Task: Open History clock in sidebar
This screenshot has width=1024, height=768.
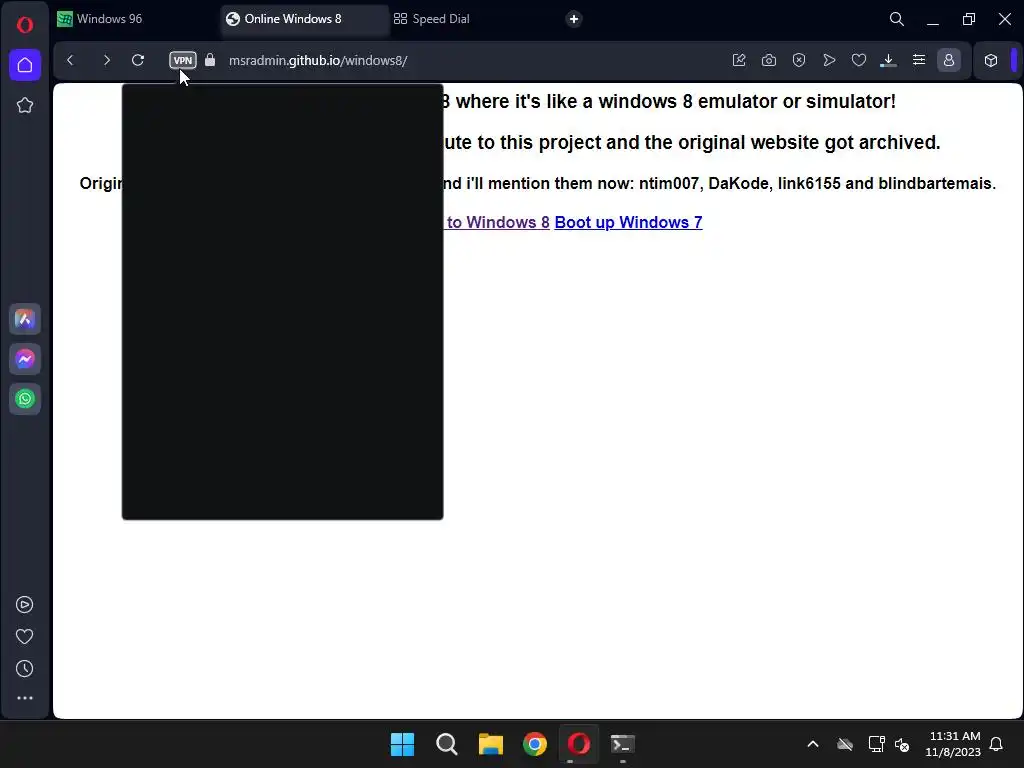Action: click(x=25, y=668)
